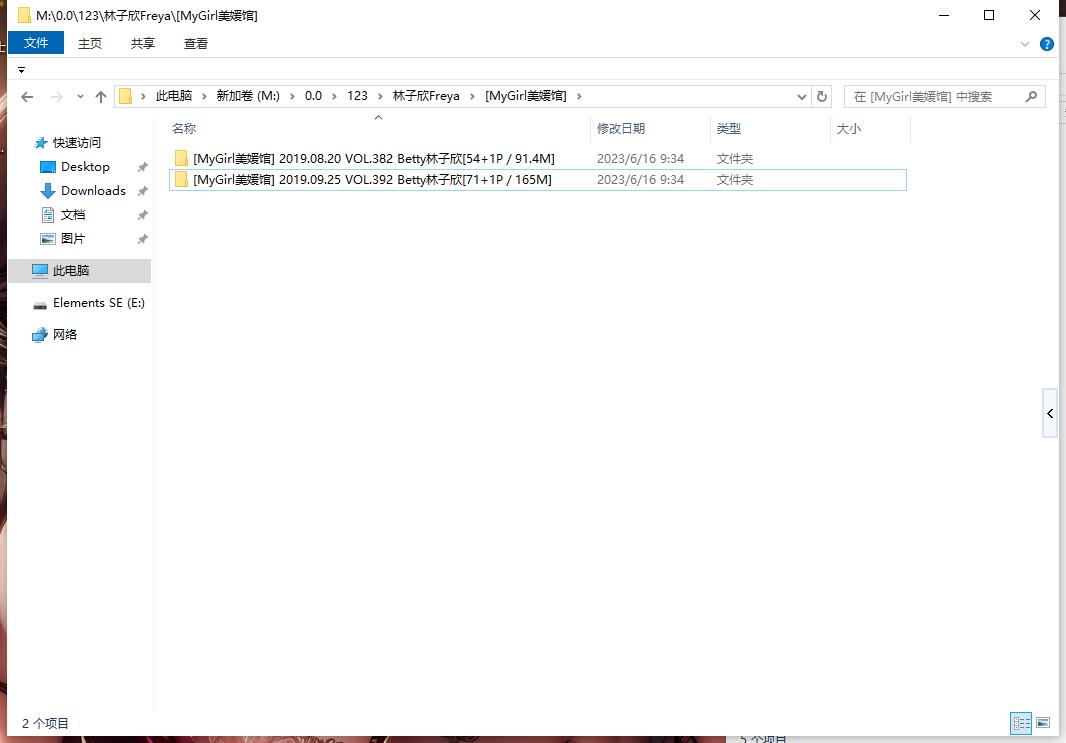Viewport: 1066px width, 743px height.
Task: Open Explorer help via the question mark icon
Action: point(1047,44)
